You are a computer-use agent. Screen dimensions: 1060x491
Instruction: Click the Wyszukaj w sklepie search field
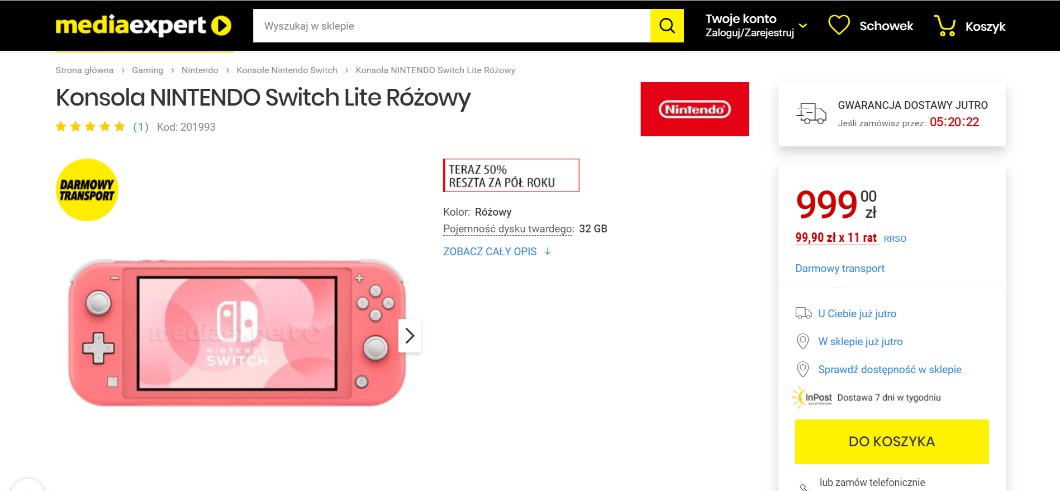click(450, 26)
